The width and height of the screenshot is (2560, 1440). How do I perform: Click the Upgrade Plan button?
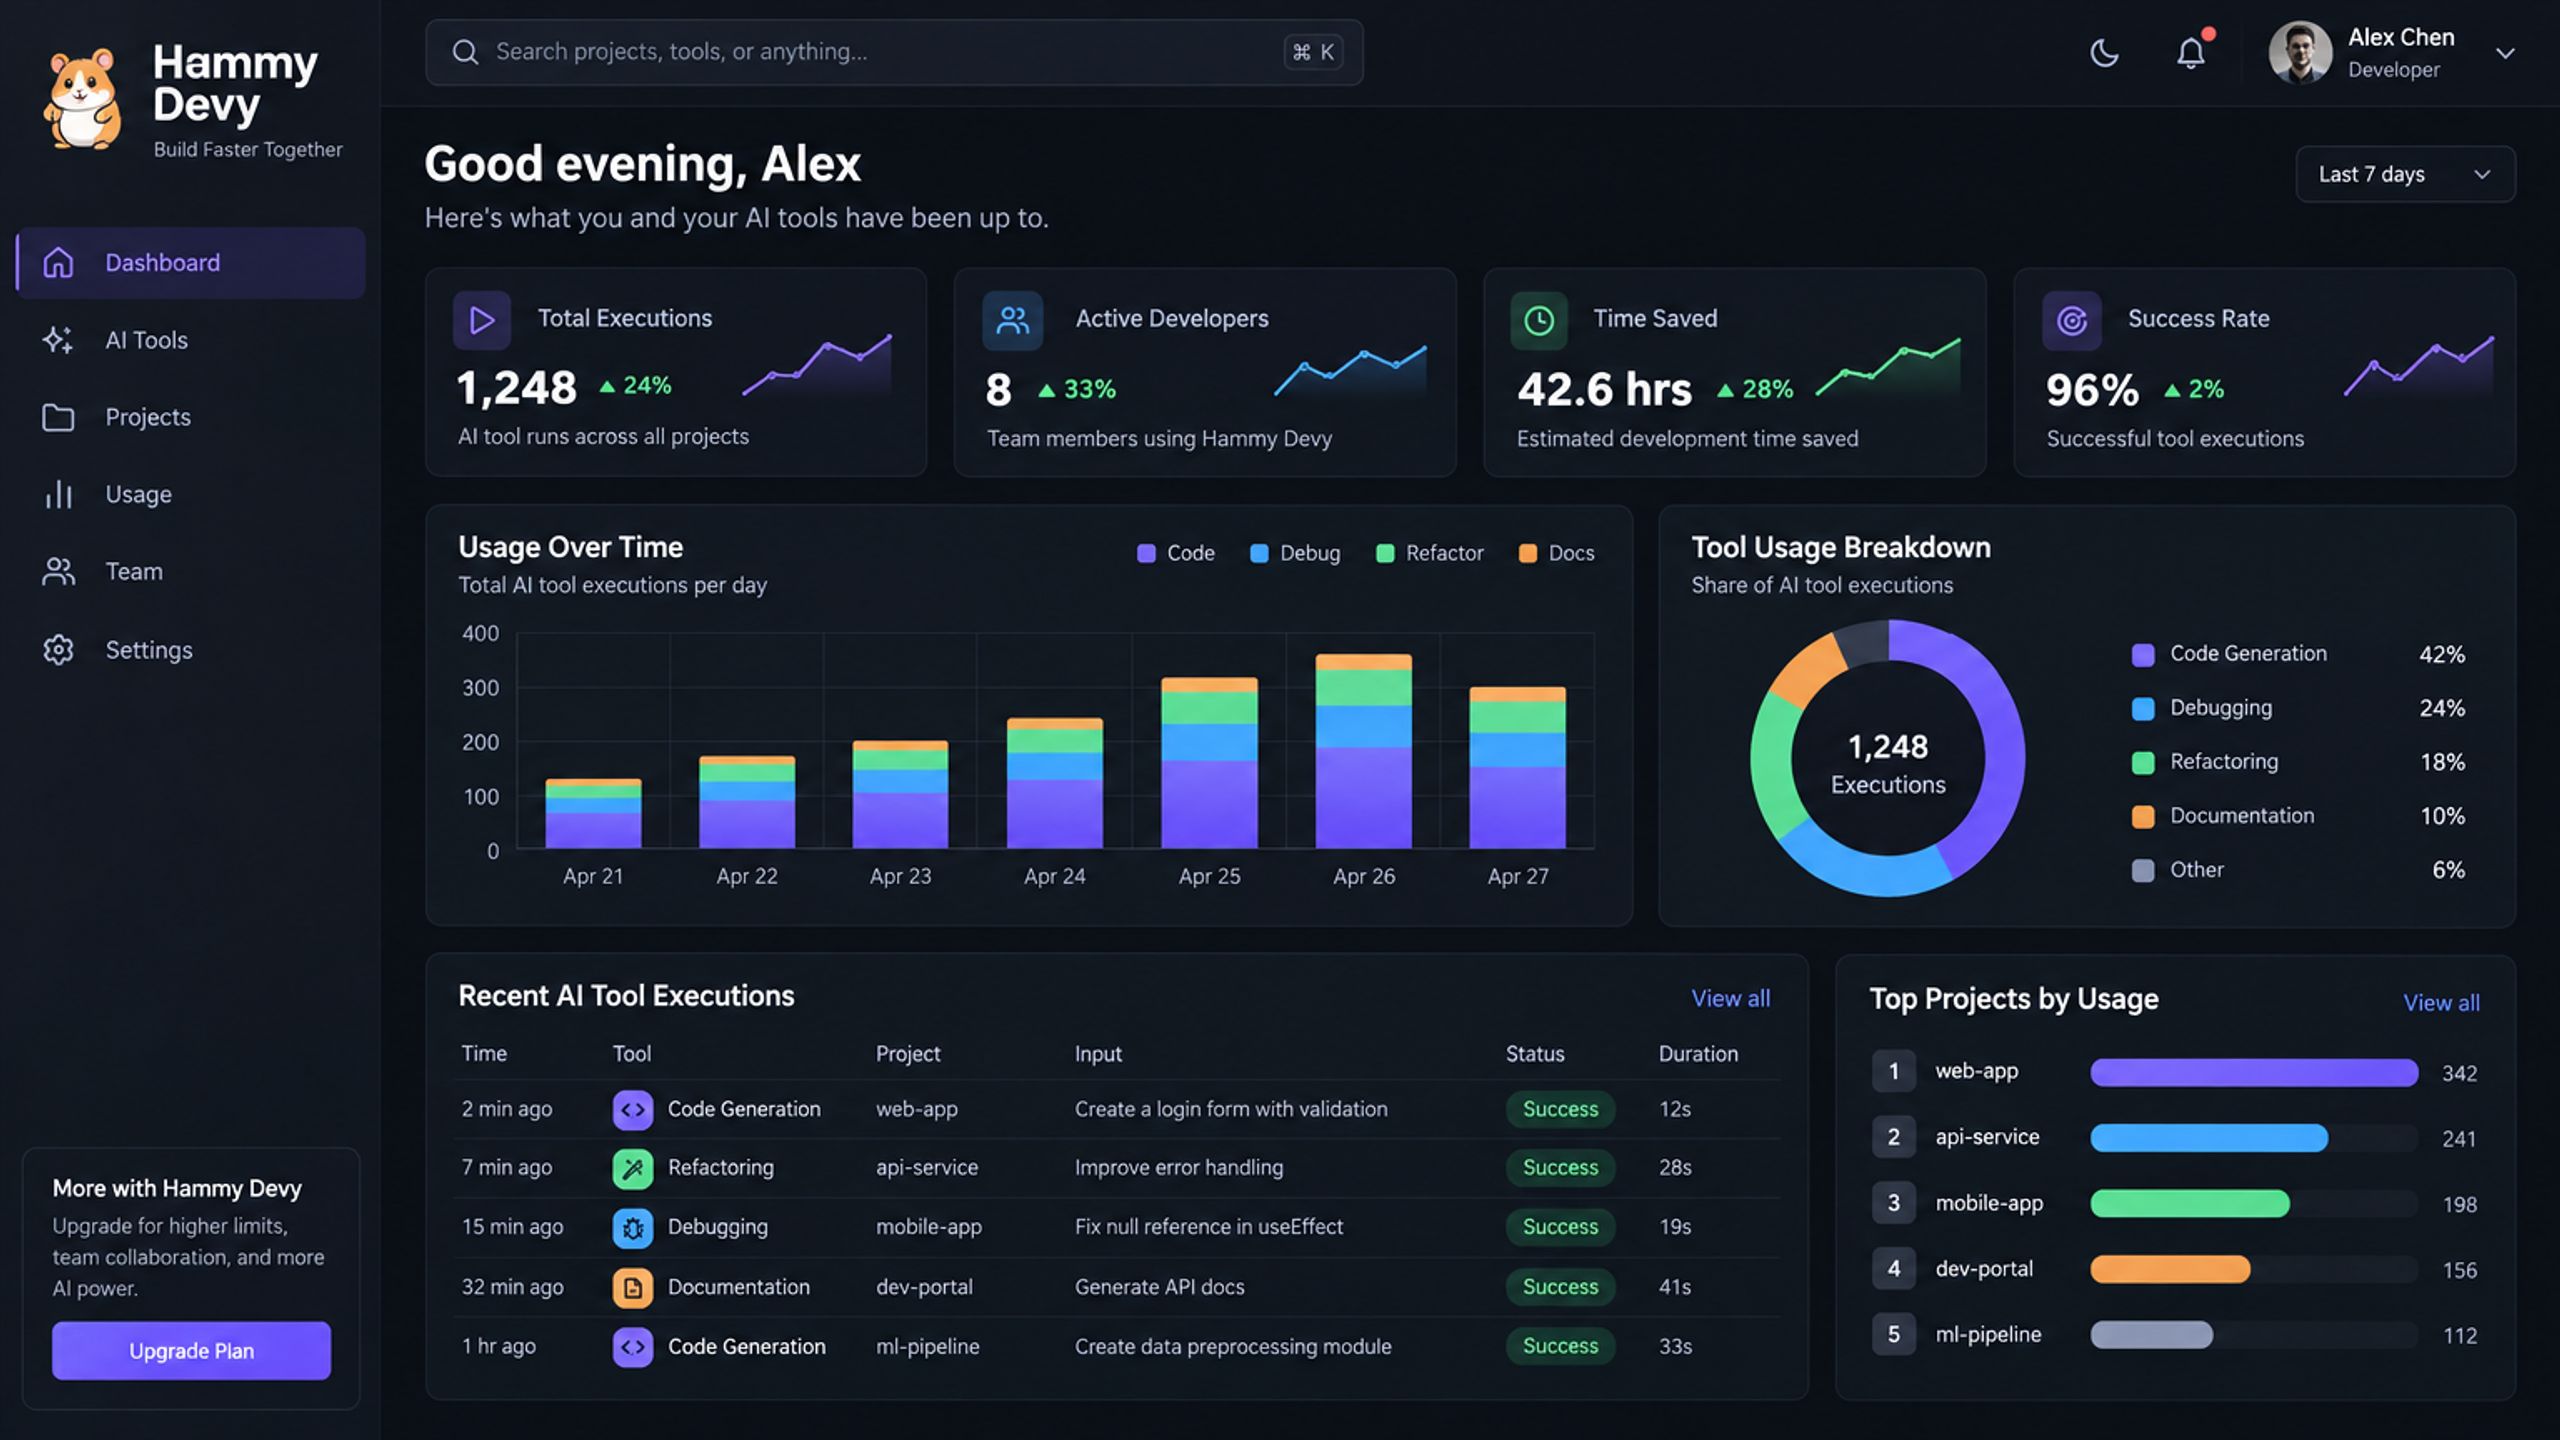(x=191, y=1351)
